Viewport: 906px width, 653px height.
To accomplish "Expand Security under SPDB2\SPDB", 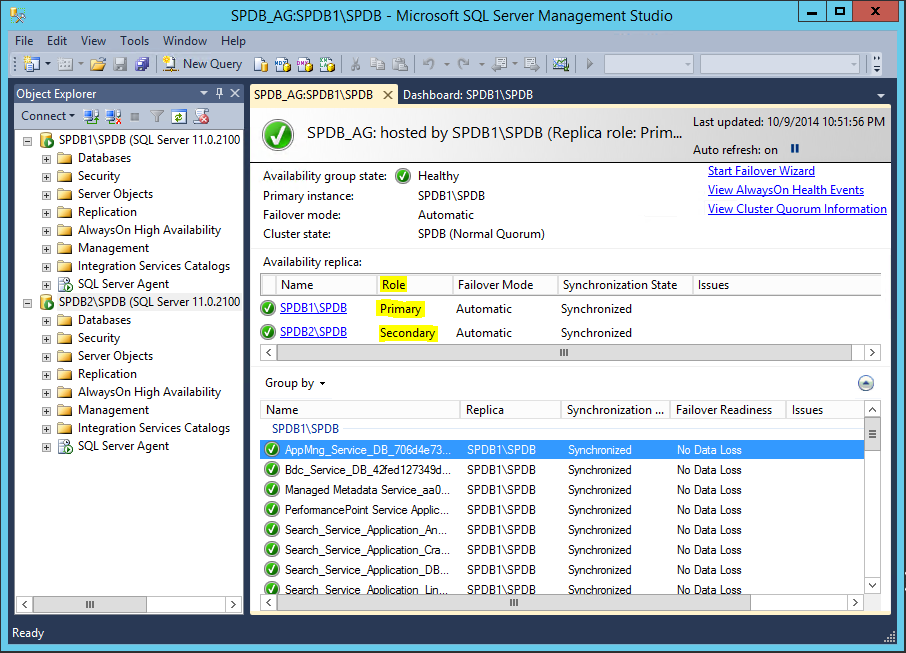I will point(46,339).
